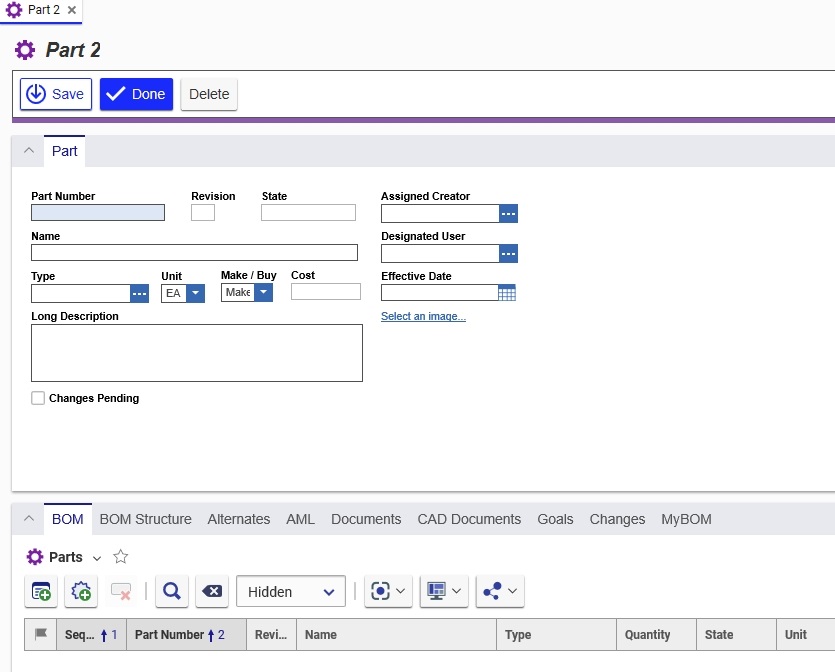The image size is (835, 672).
Task: Click the Long Description text area
Action: click(197, 353)
